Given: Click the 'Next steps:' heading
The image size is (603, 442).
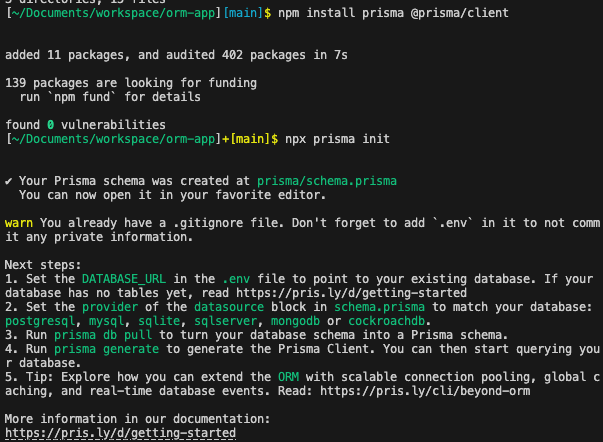Looking at the screenshot, I should [43, 265].
